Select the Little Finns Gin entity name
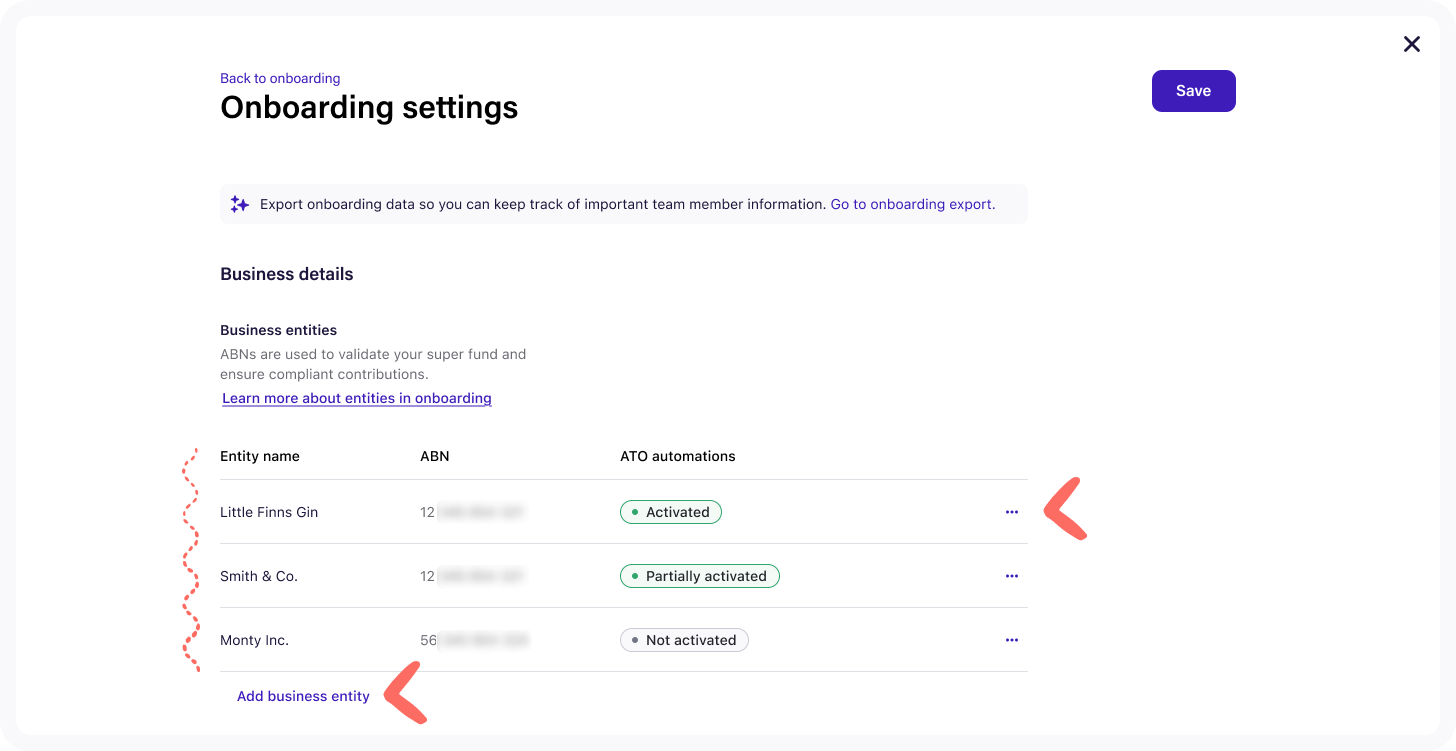Viewport: 1456px width, 751px height. click(269, 512)
